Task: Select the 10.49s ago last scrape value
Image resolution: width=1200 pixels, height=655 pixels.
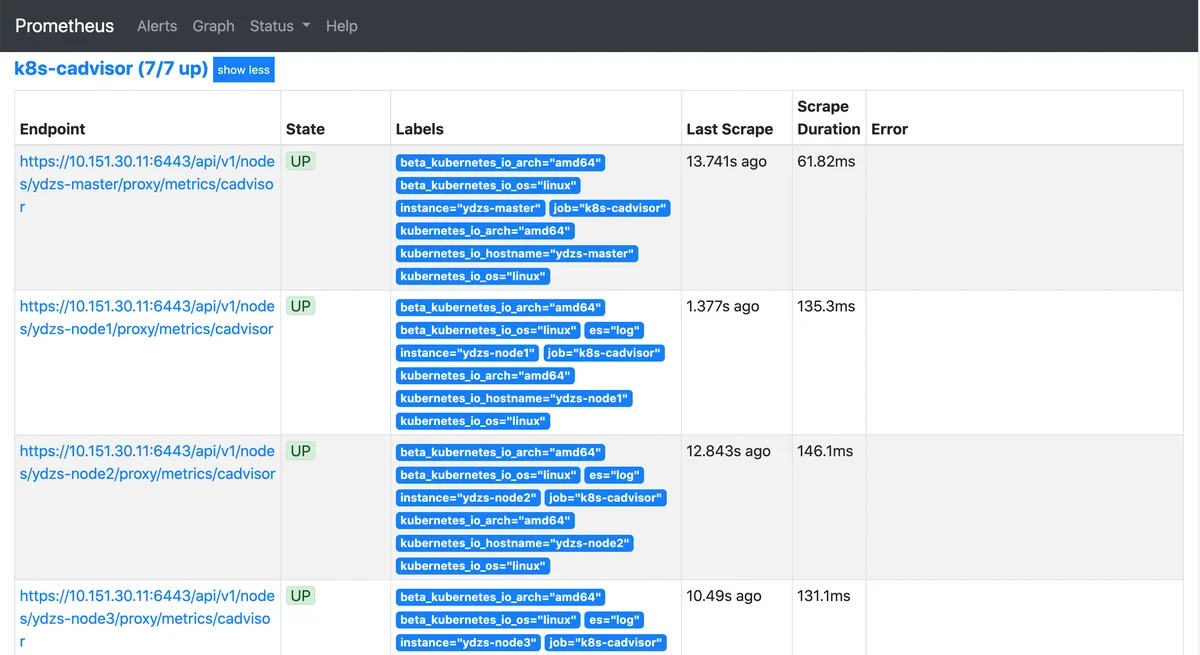Action: (724, 596)
